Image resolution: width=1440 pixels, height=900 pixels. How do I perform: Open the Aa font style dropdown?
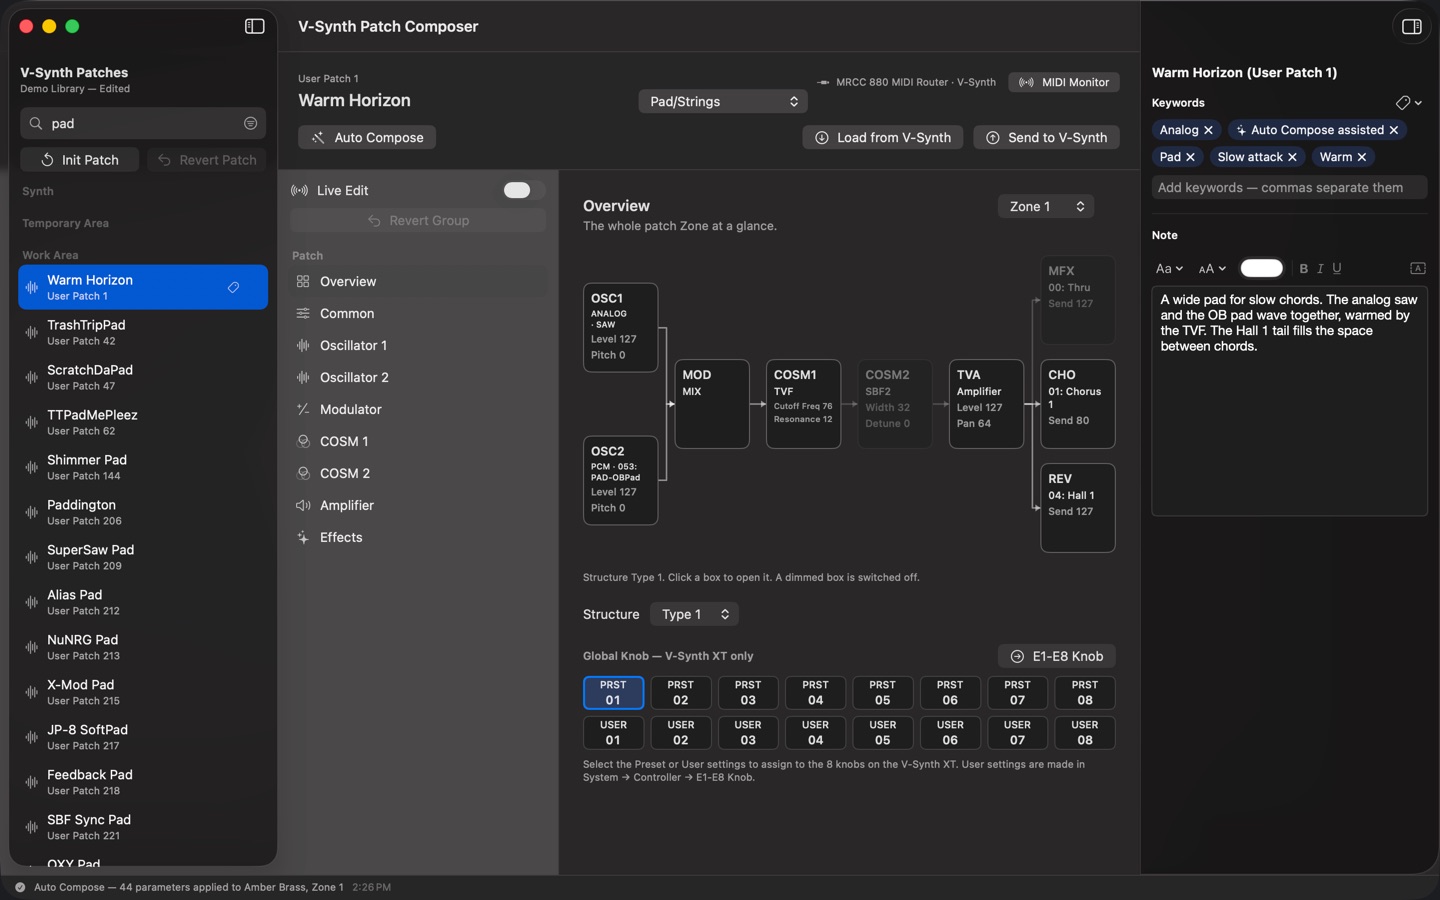[1169, 268]
